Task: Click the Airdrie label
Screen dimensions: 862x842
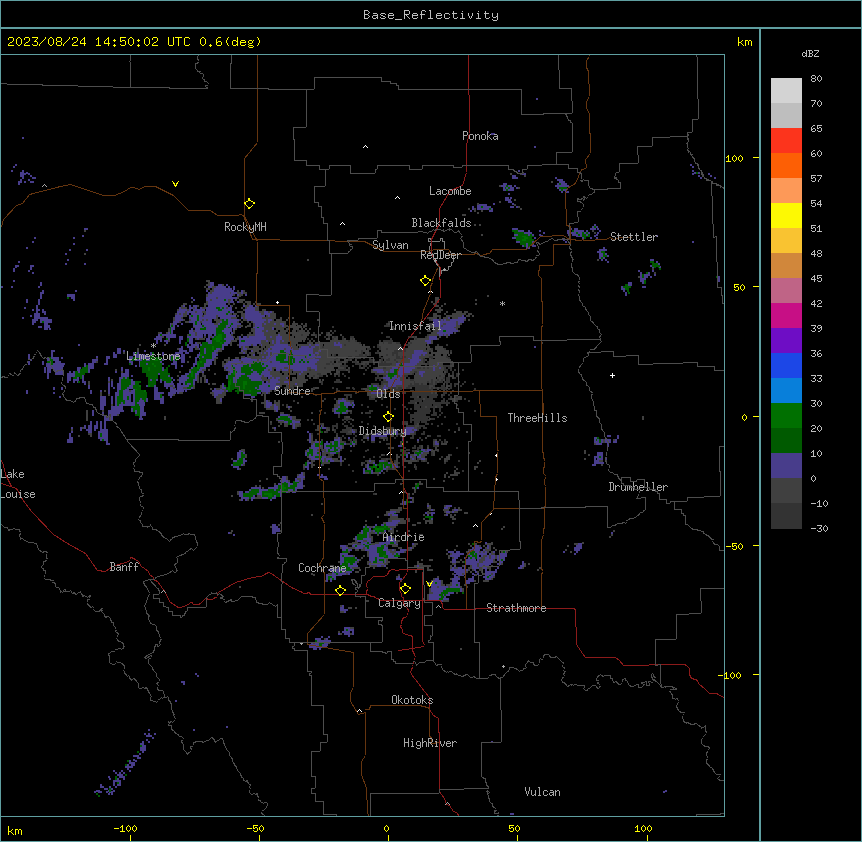Action: 403,537
